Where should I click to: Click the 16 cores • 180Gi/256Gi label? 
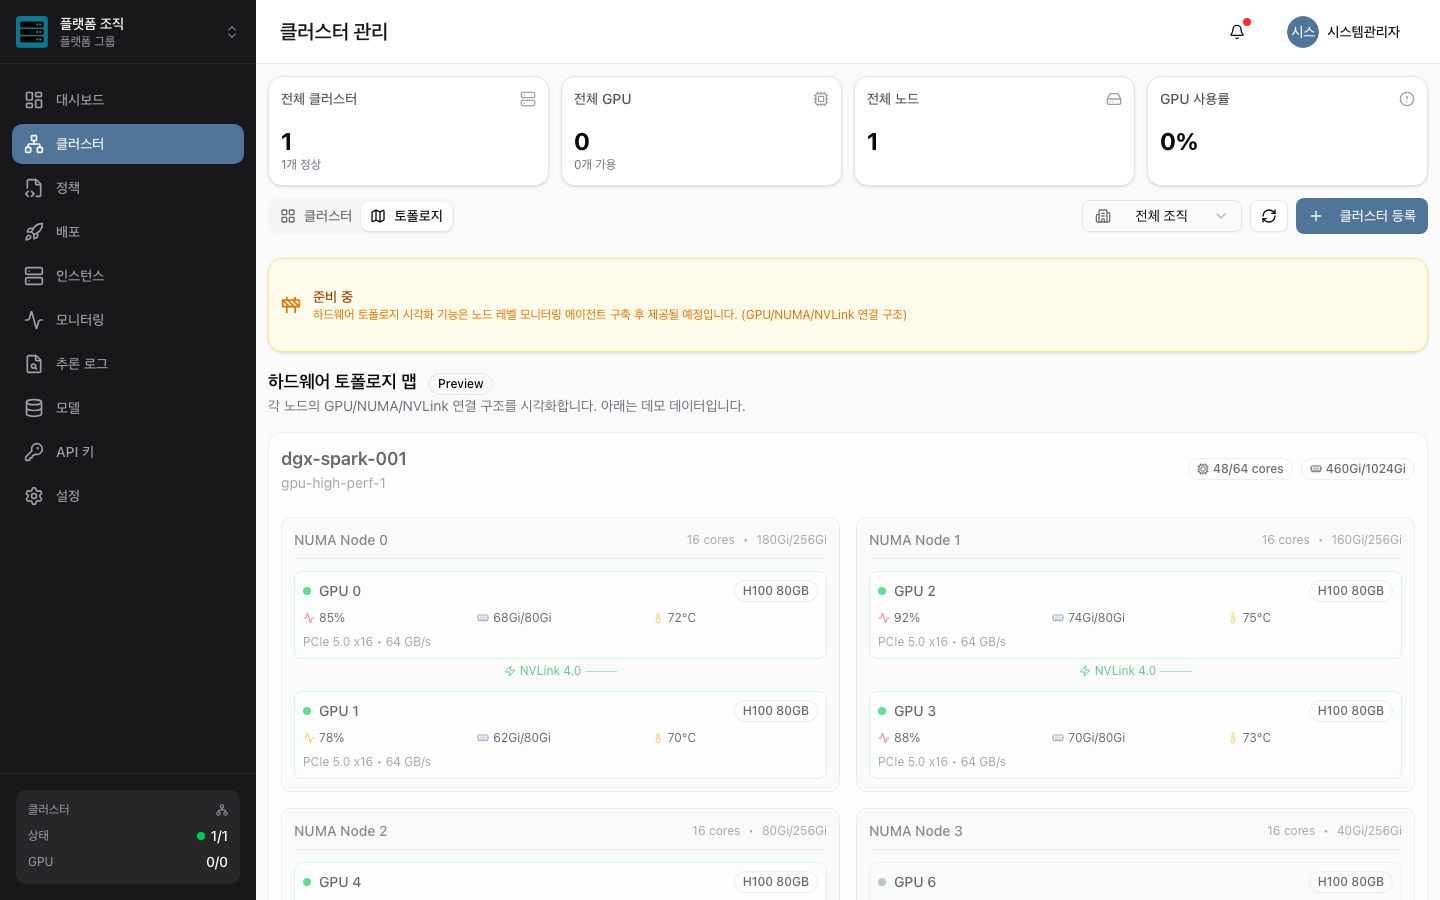757,540
